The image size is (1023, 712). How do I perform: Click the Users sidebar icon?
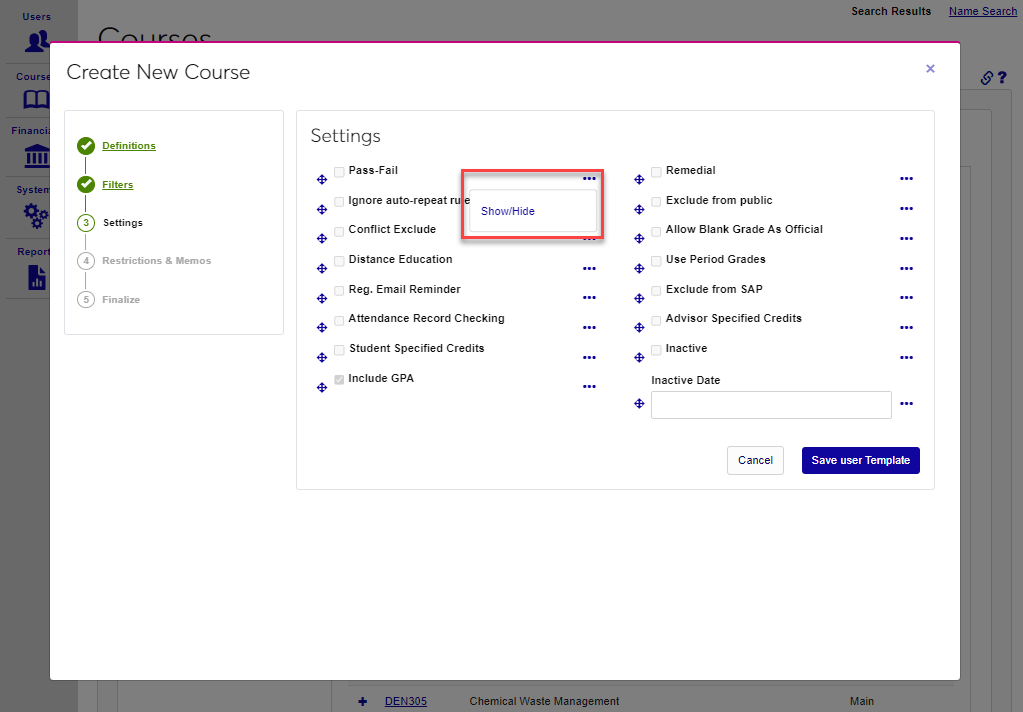37,41
